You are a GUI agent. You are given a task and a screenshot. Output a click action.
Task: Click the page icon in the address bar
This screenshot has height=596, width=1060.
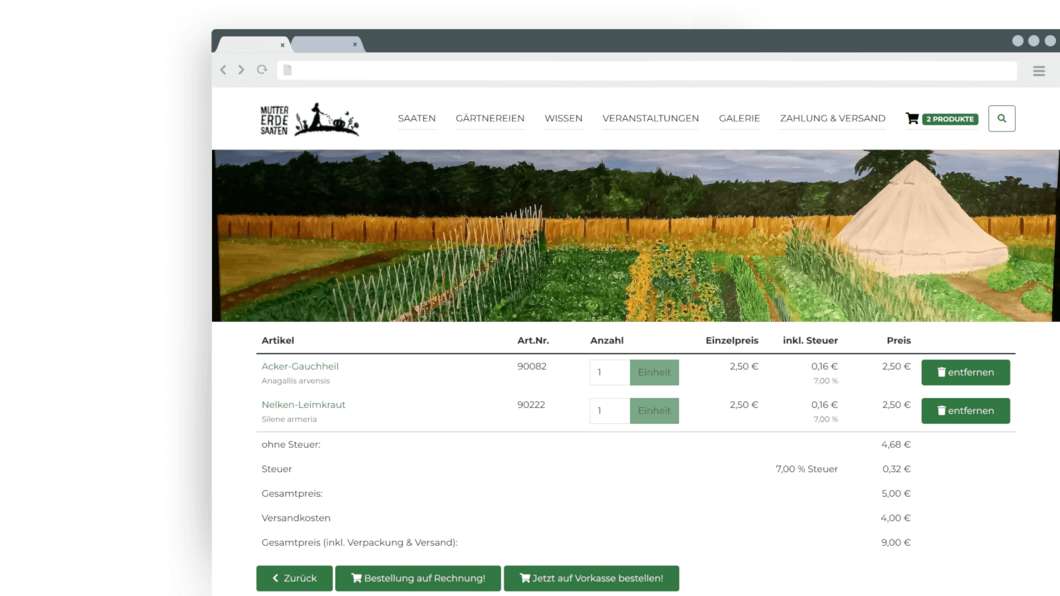(287, 70)
